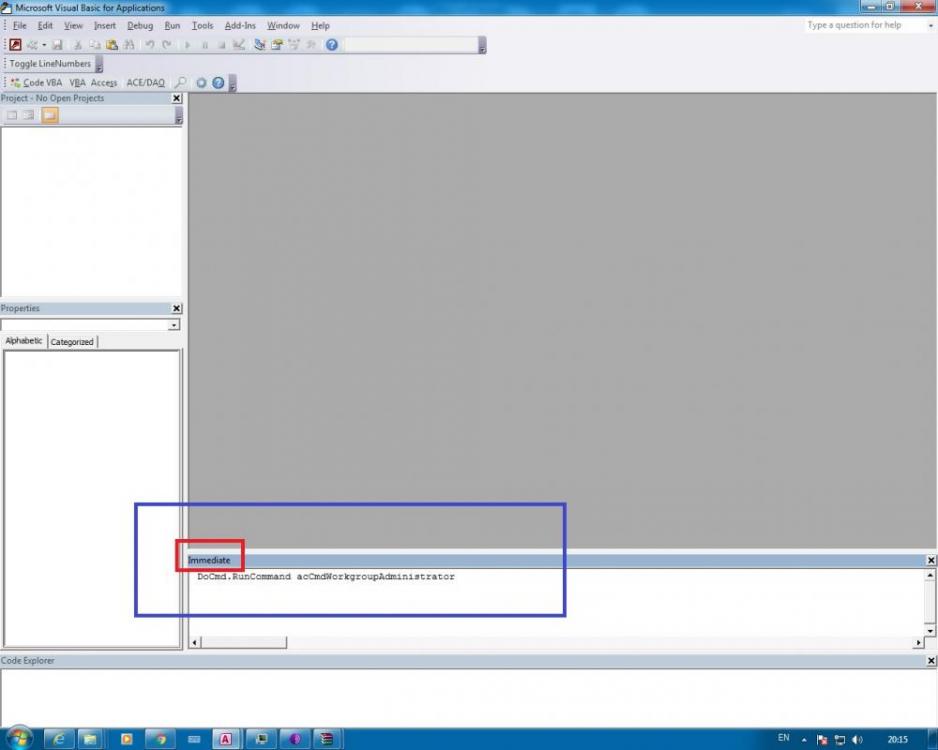Image resolution: width=938 pixels, height=750 pixels.
Task: Click the Standard toolbar blue Help icon
Action: click(x=332, y=45)
